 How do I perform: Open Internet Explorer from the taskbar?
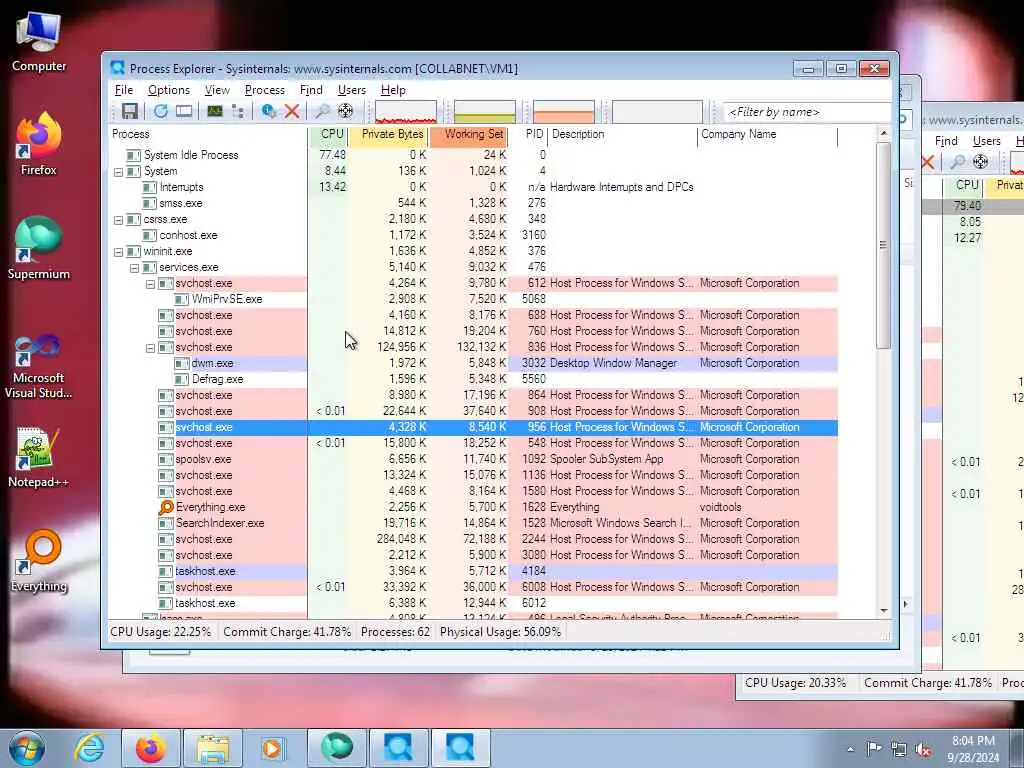point(89,748)
